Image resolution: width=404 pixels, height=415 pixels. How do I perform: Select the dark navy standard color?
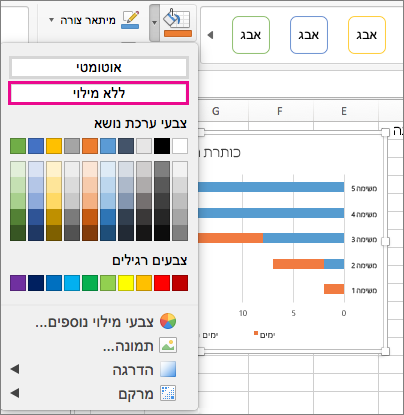(36, 283)
